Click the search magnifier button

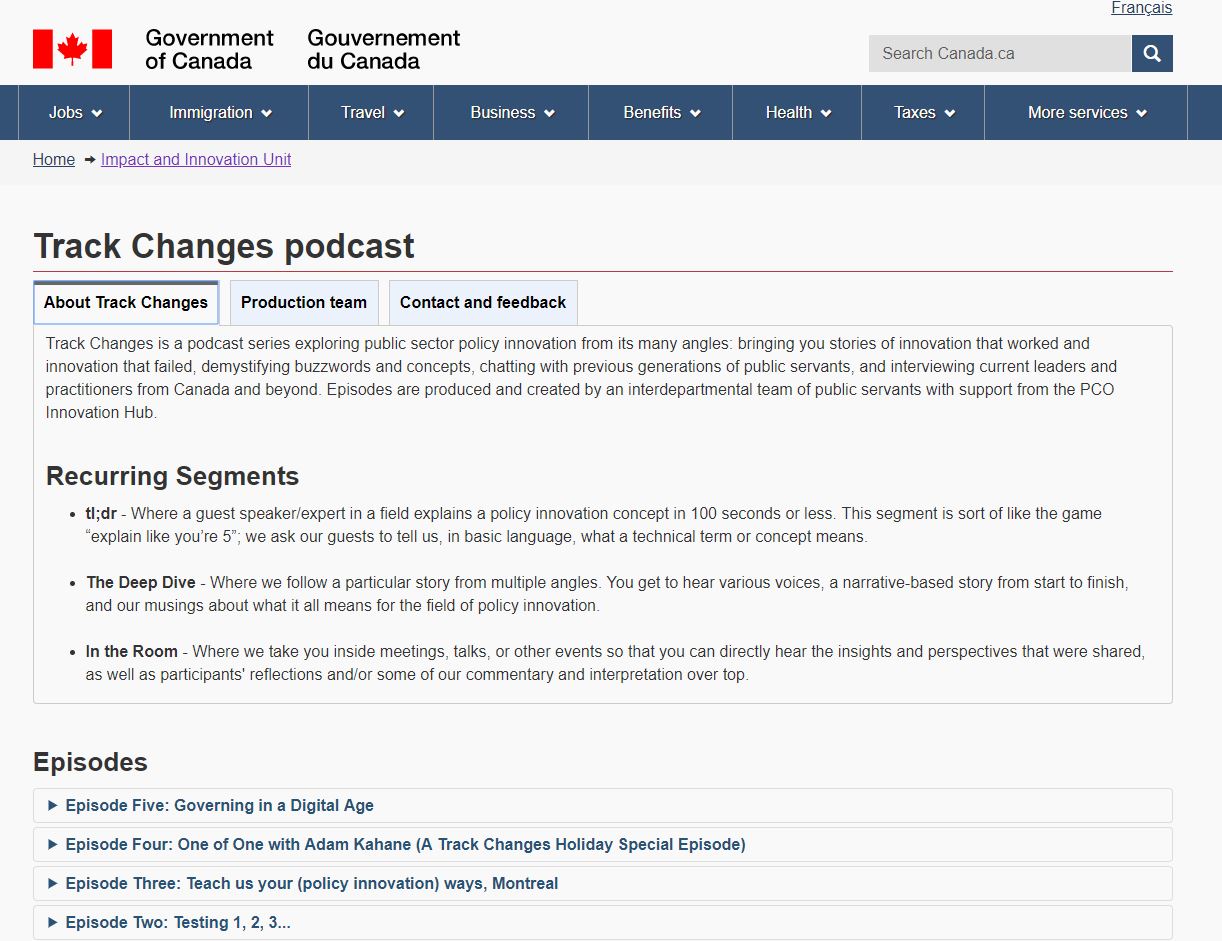coord(1152,54)
